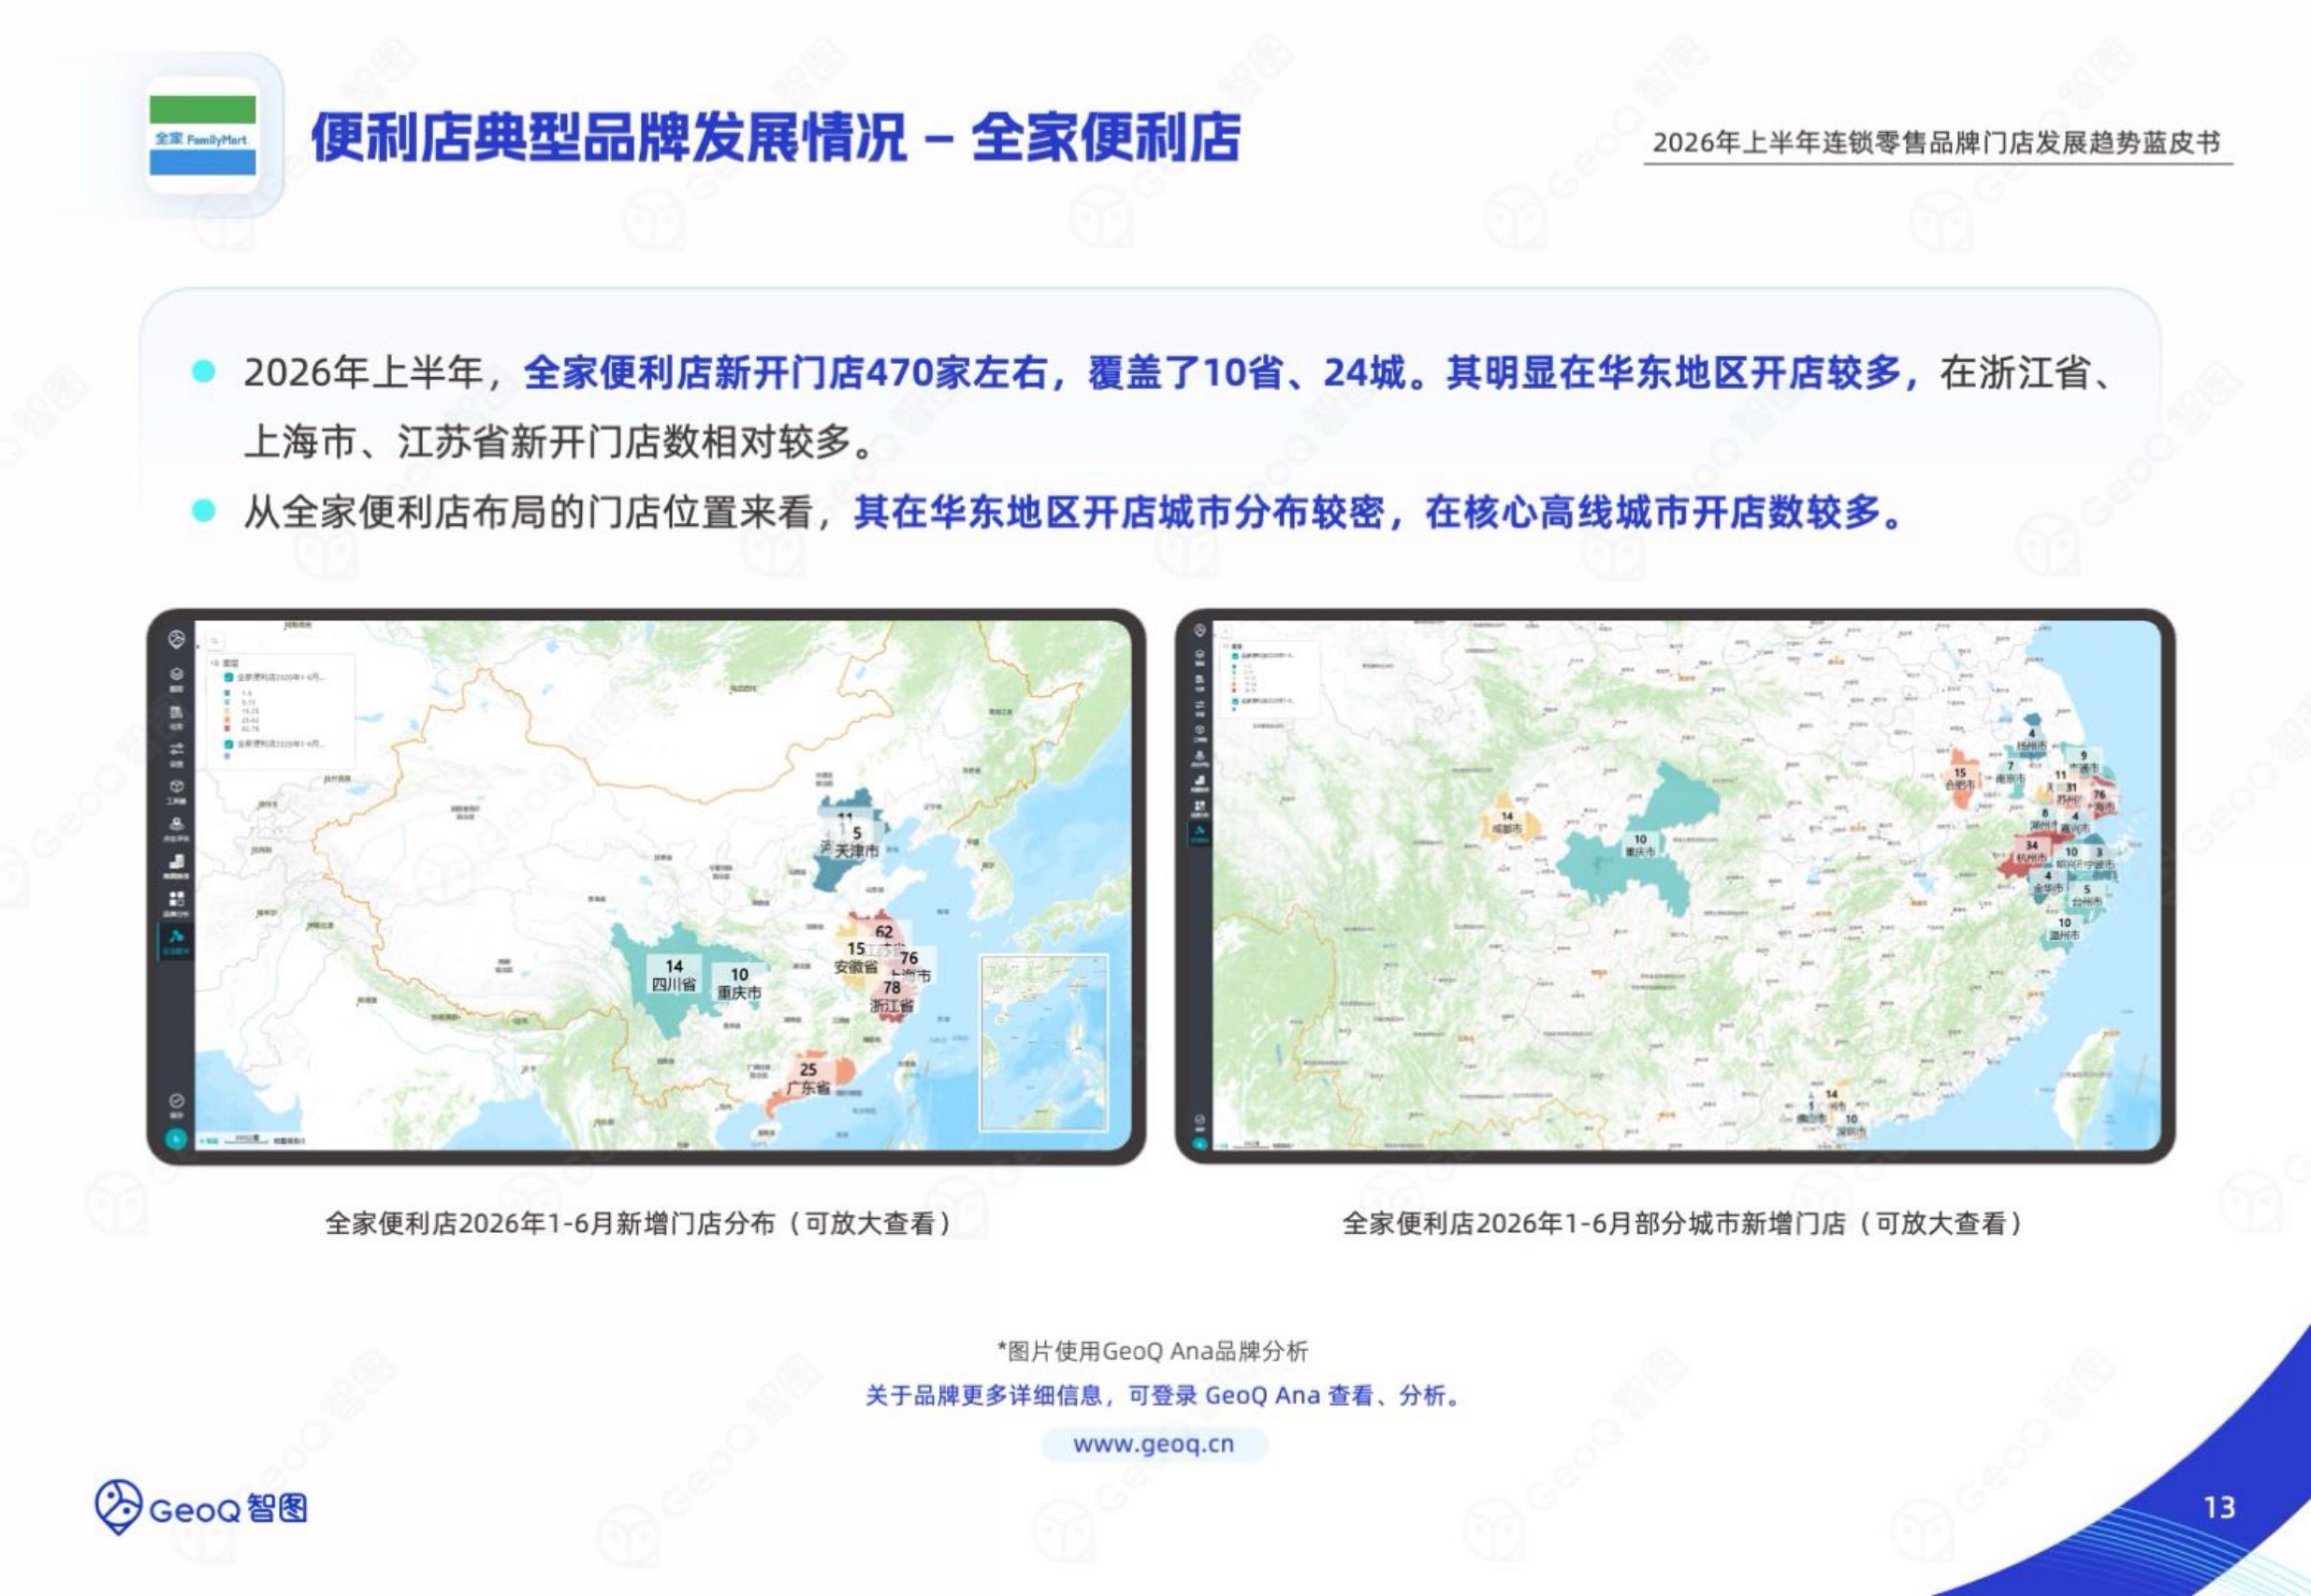Click the blue line about logging into GeoQ Ana
The height and width of the screenshot is (1596, 2311).
pos(1164,1395)
